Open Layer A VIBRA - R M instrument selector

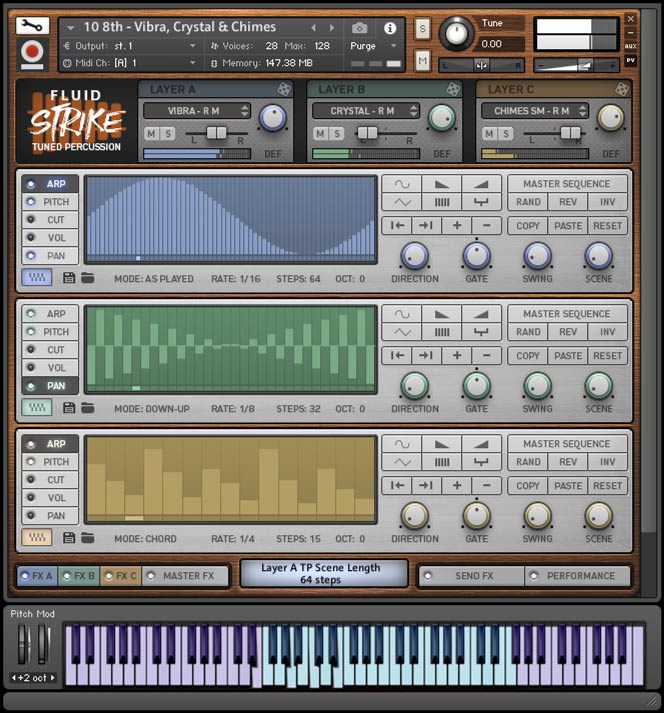196,111
